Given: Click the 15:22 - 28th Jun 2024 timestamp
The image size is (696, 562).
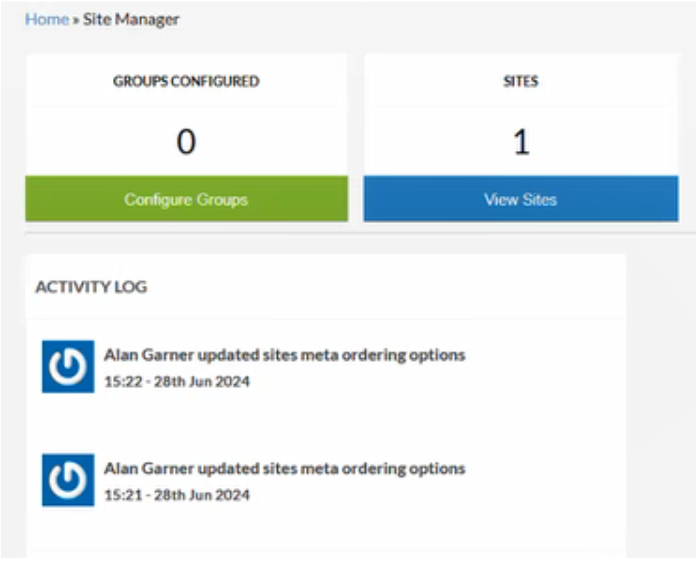Looking at the screenshot, I should (176, 381).
